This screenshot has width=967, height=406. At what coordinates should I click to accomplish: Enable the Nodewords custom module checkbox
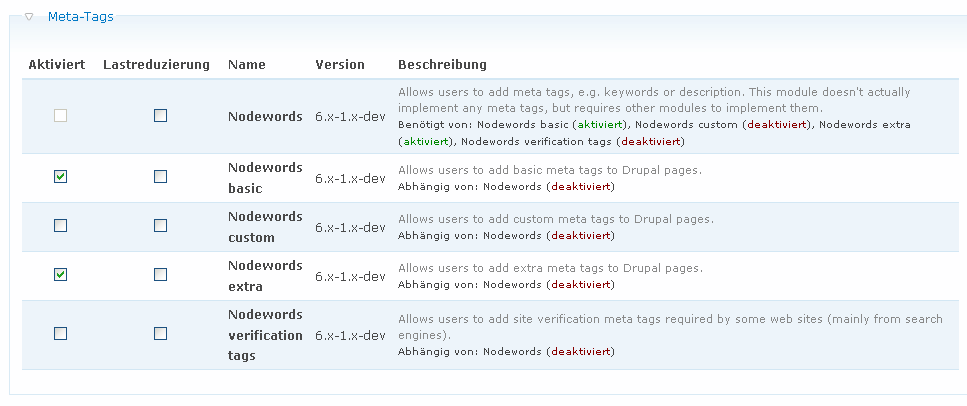[x=60, y=226]
